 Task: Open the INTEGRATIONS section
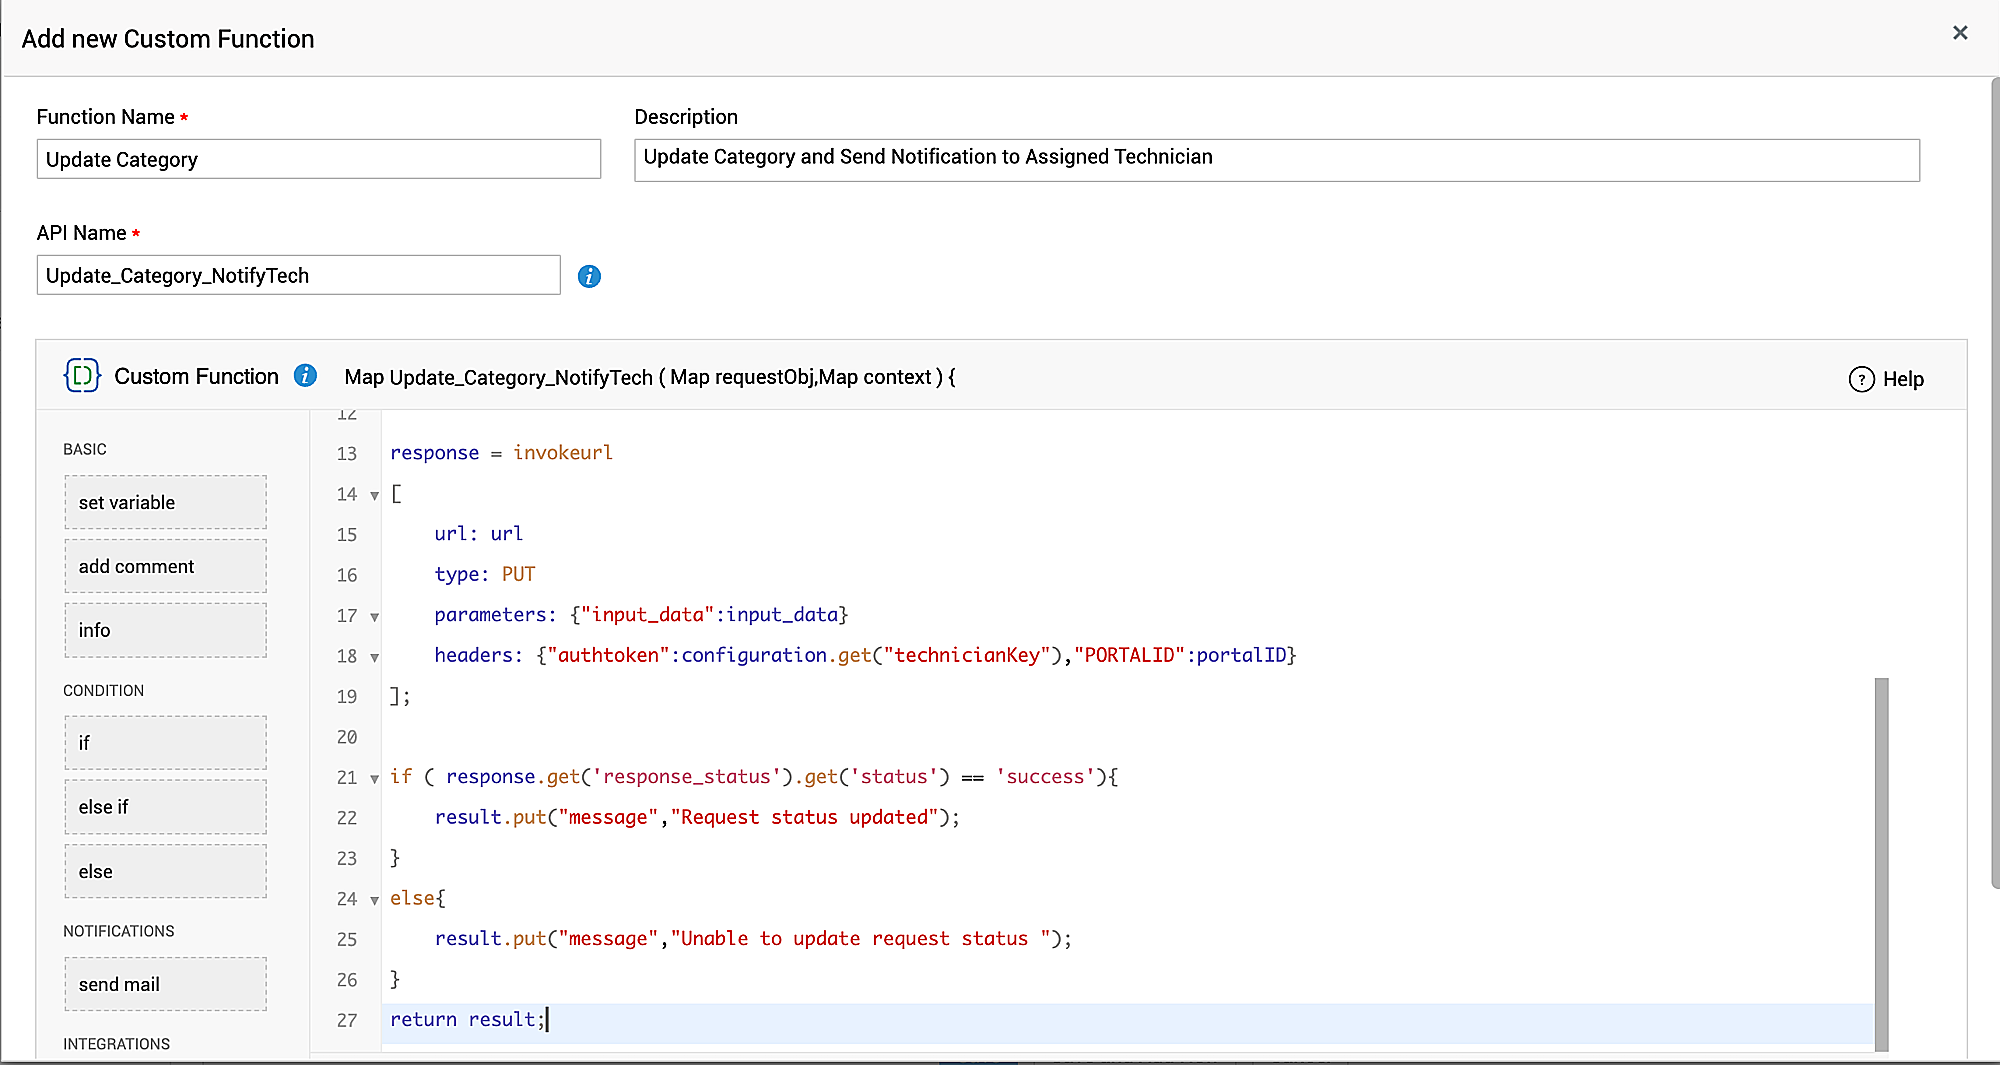pyautogui.click(x=117, y=1044)
